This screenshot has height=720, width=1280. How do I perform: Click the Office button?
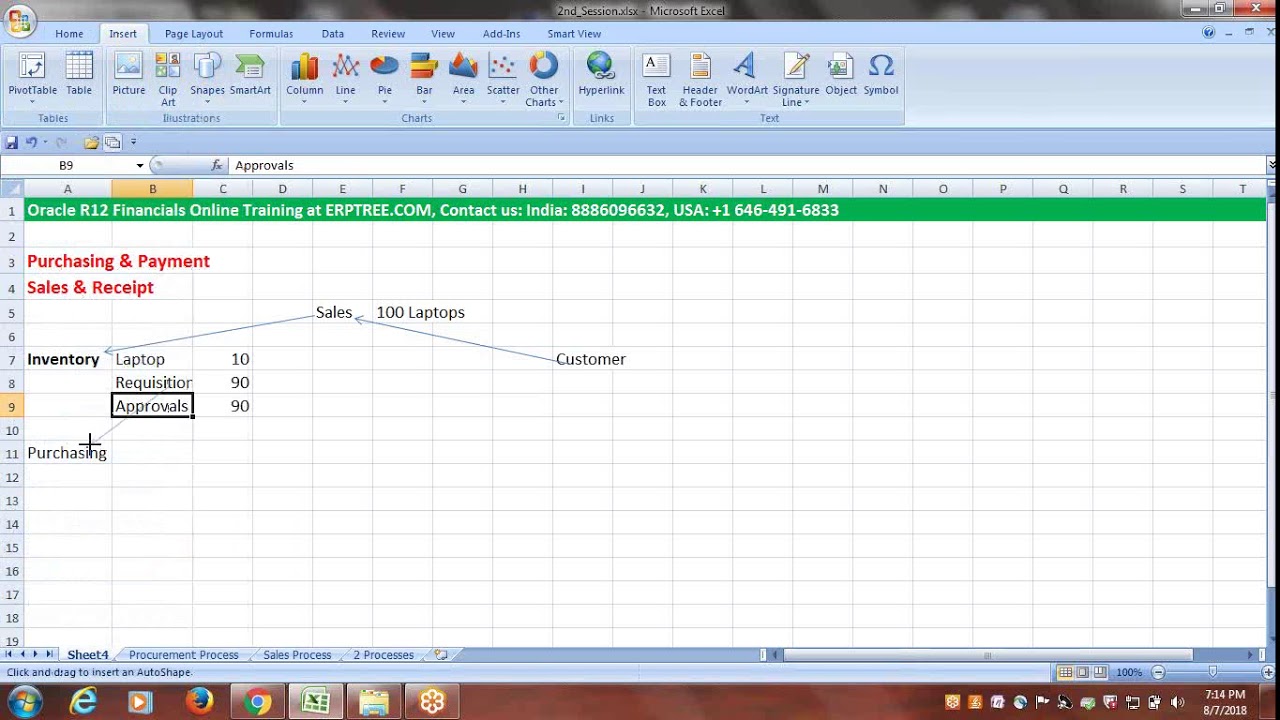19,19
